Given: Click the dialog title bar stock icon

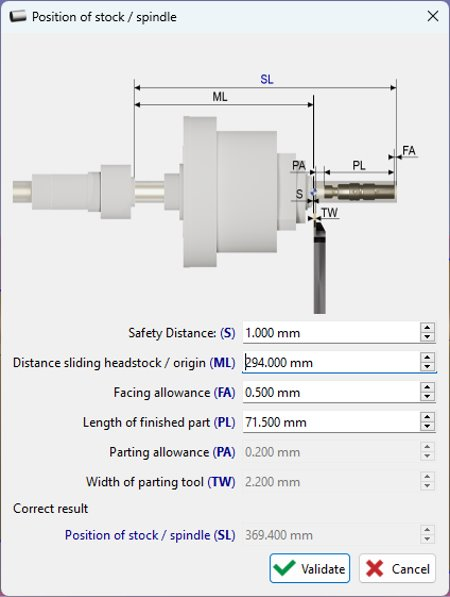Looking at the screenshot, I should click(18, 16).
